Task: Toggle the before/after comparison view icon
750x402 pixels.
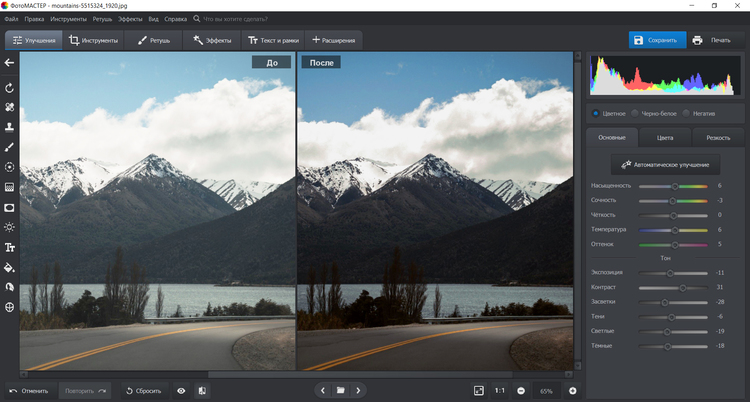Action: (203, 390)
